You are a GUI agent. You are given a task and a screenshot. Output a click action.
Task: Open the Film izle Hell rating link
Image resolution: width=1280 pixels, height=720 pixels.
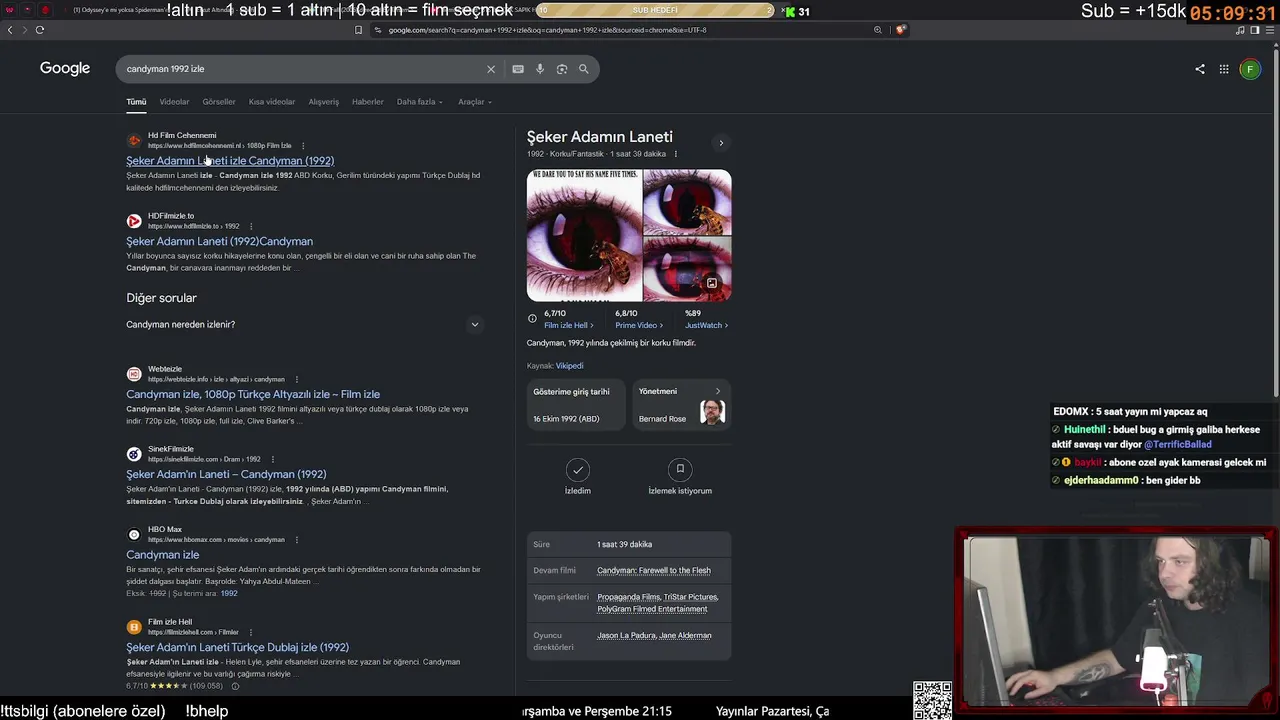(568, 325)
